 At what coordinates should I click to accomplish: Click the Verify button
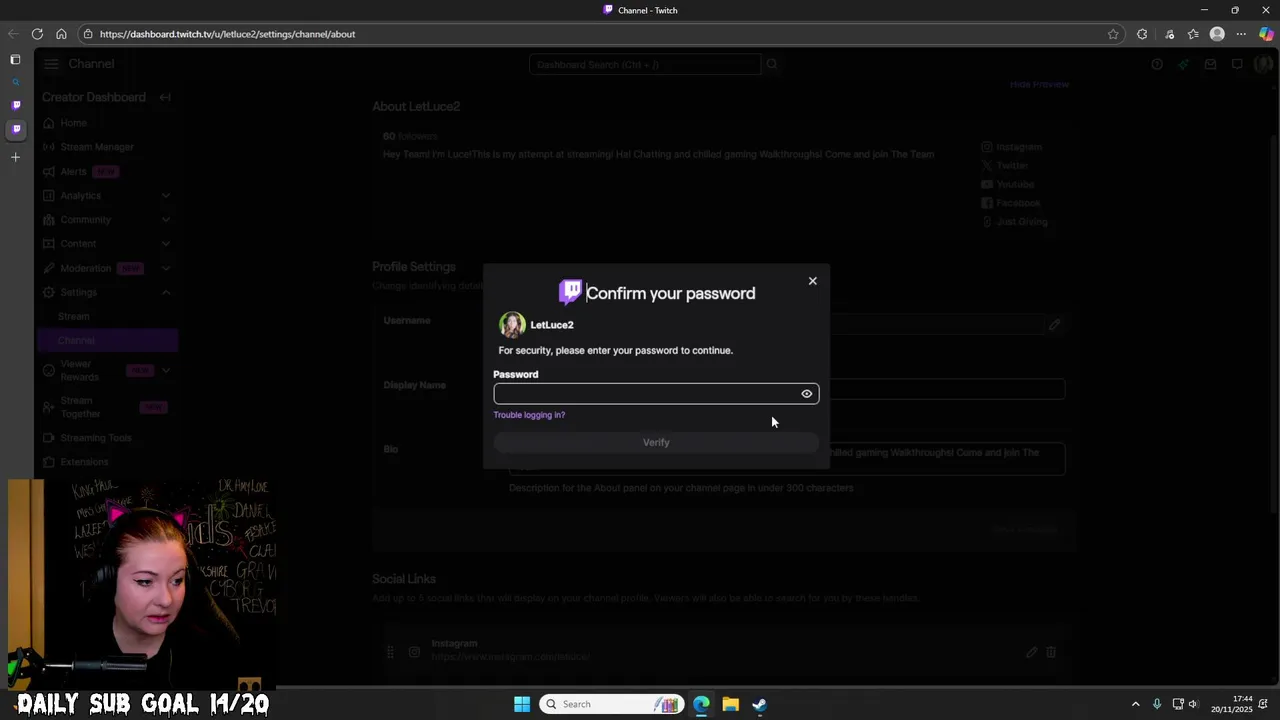656,442
